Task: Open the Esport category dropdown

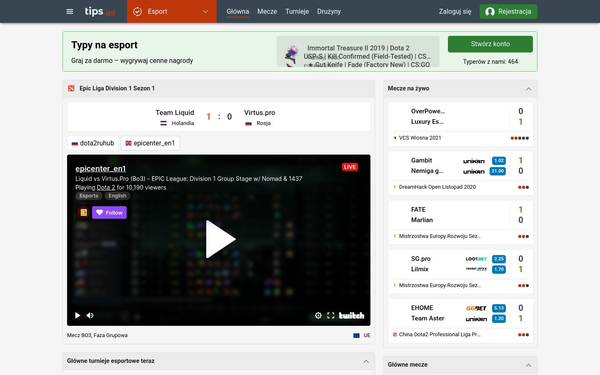Action: pyautogui.click(x=172, y=11)
